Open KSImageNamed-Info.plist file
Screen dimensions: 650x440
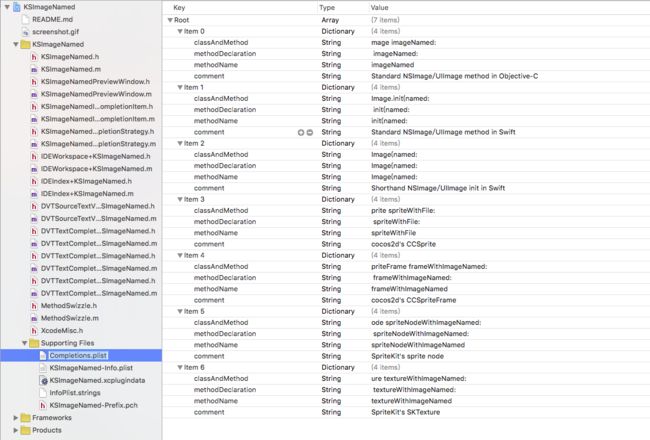tap(91, 368)
